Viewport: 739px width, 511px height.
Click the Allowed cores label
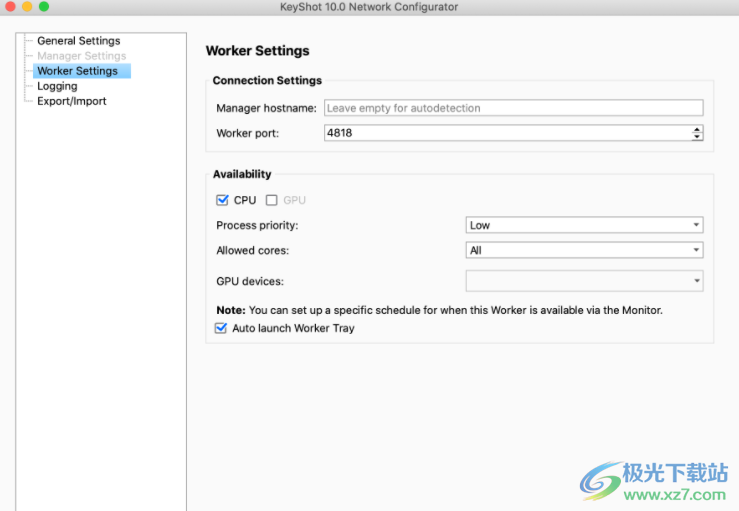[x=253, y=250]
